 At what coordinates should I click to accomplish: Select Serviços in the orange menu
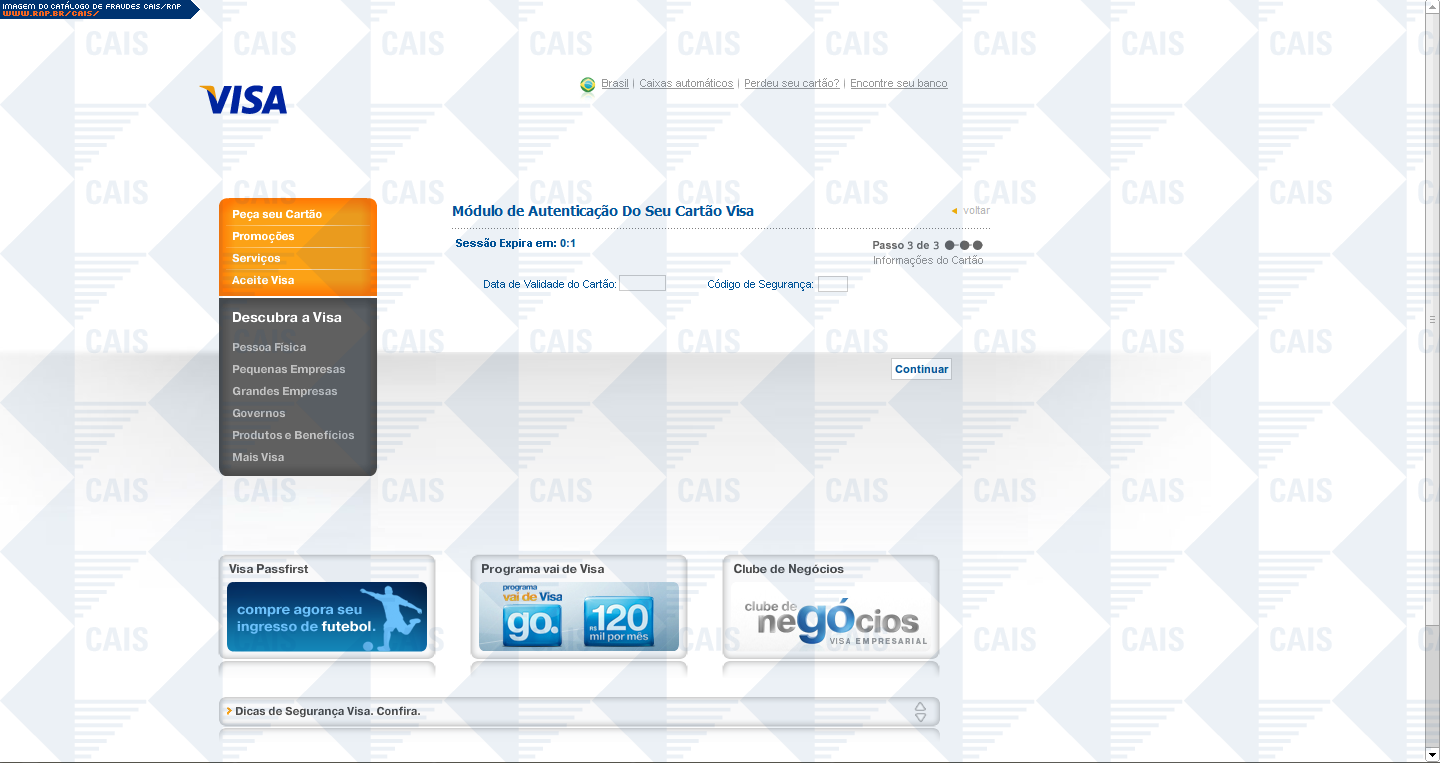click(256, 258)
